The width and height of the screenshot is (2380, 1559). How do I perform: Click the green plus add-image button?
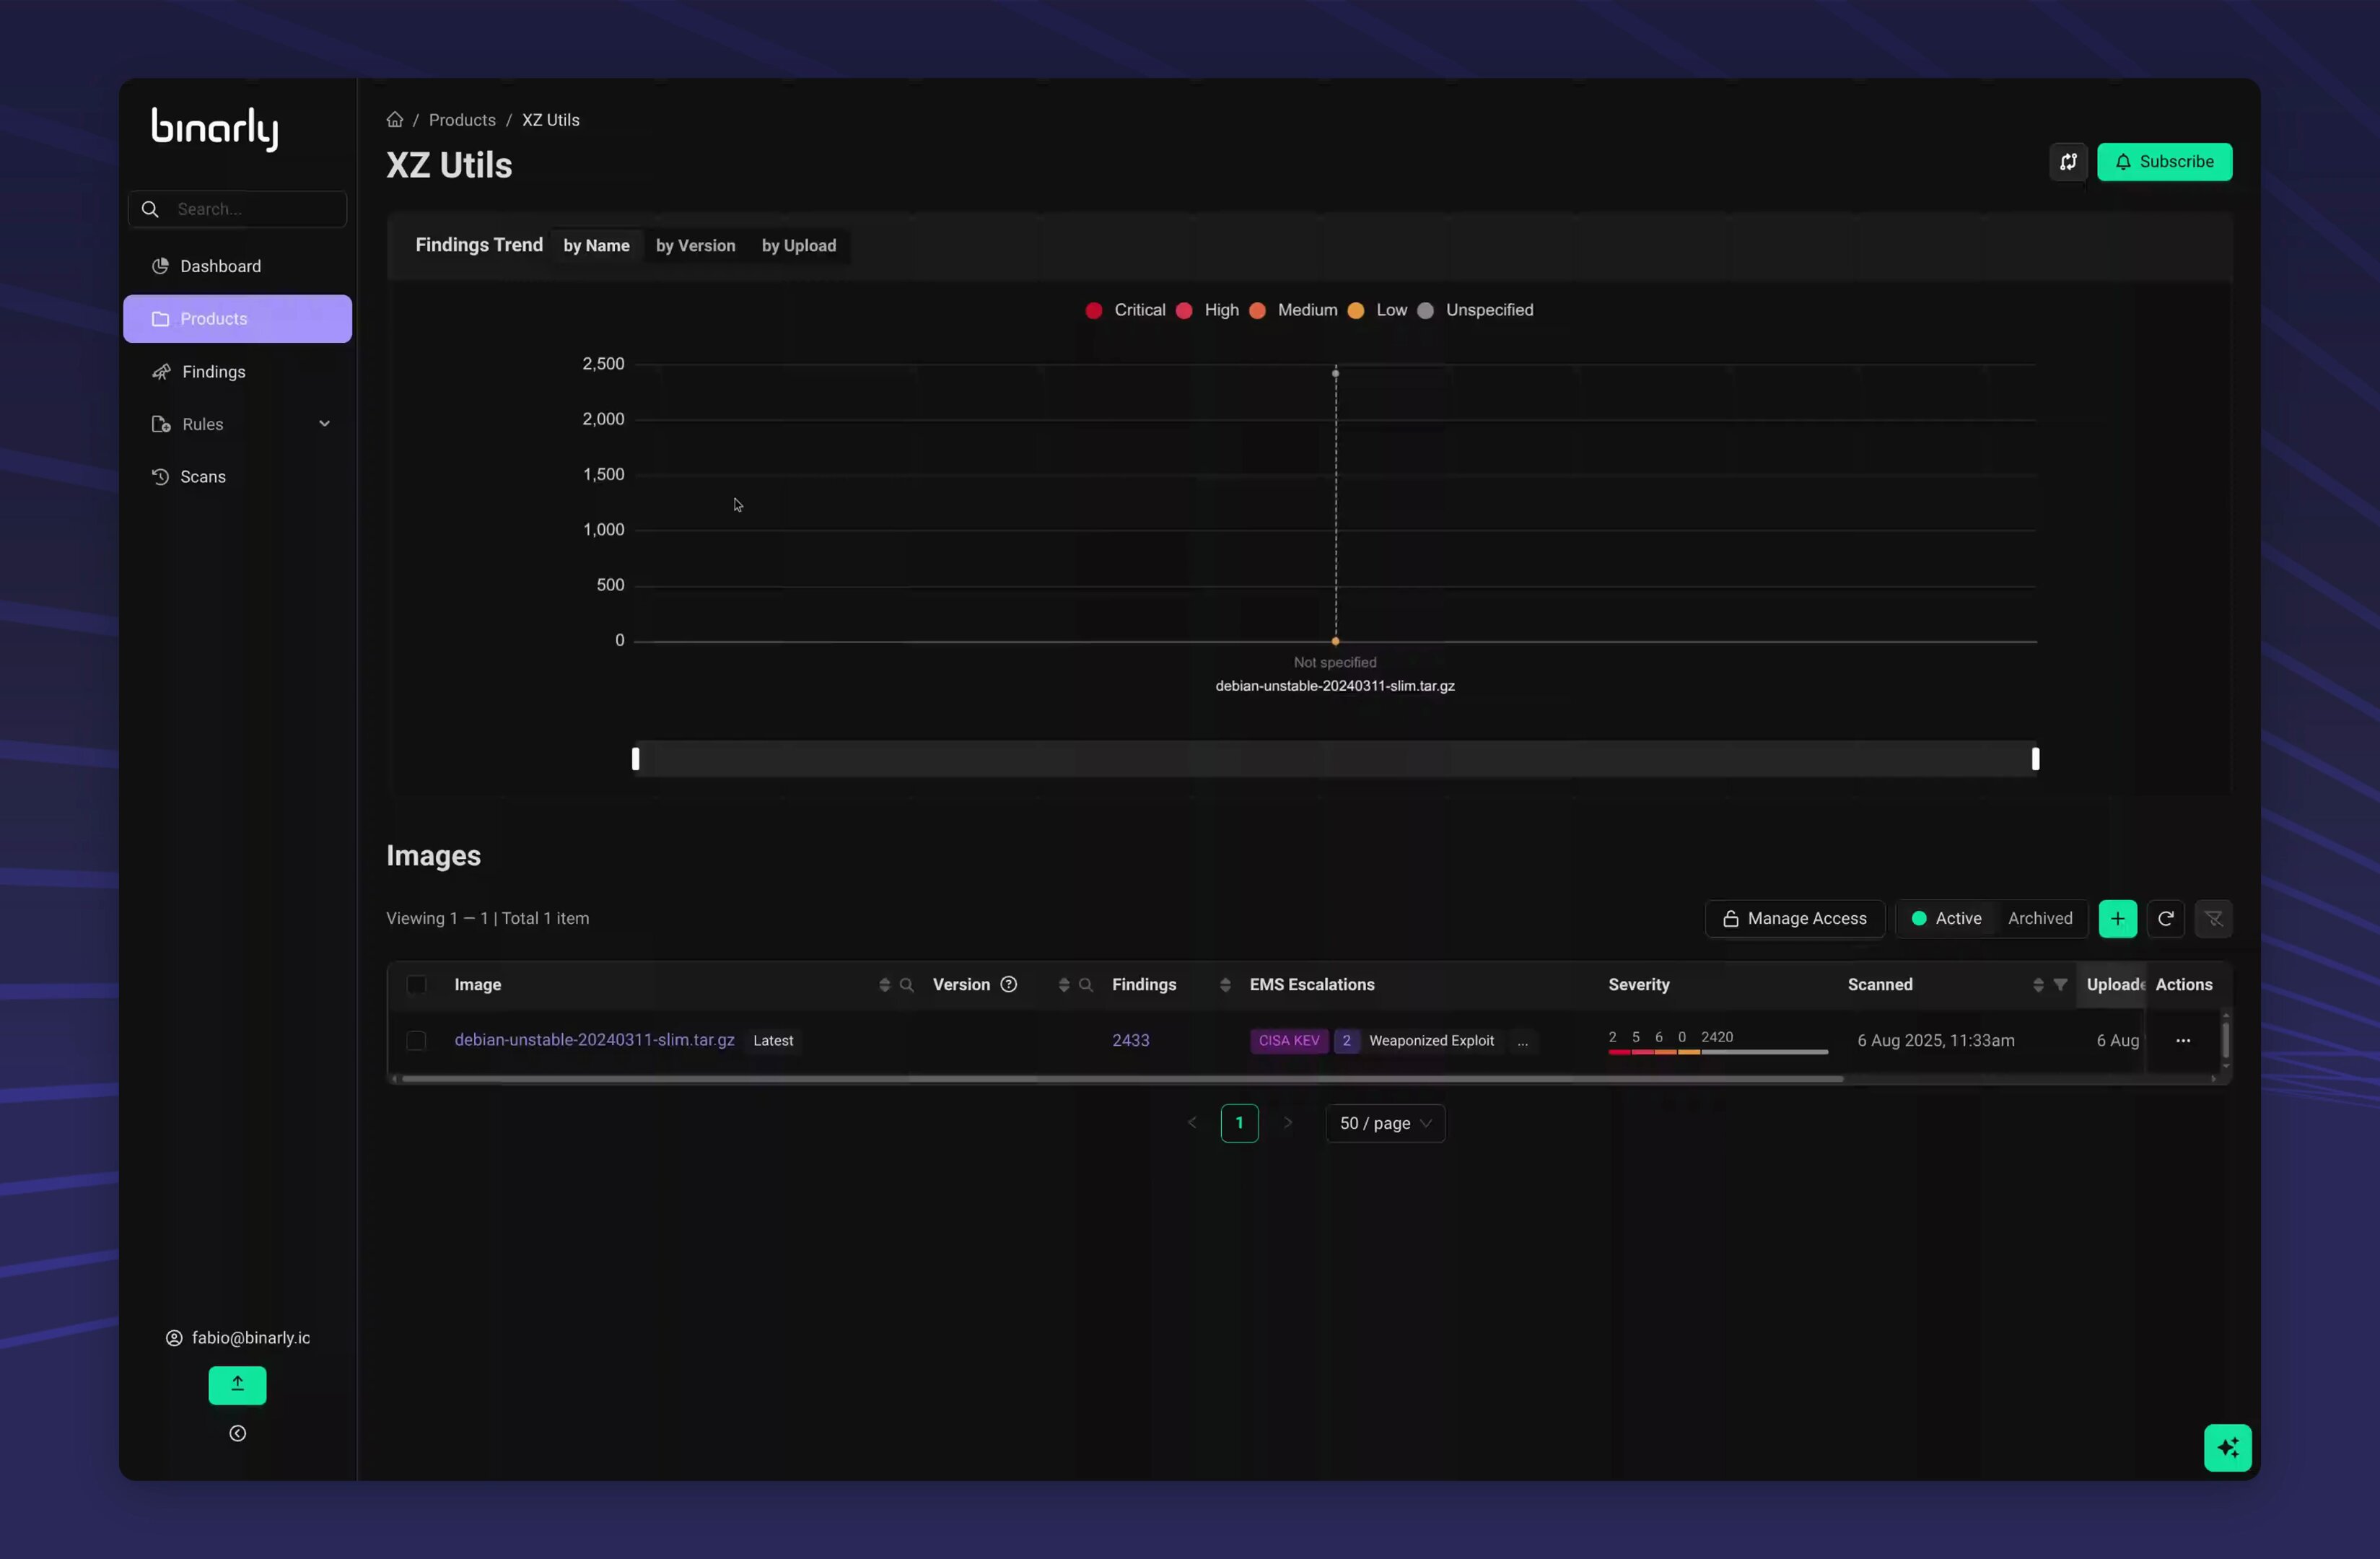point(2117,918)
